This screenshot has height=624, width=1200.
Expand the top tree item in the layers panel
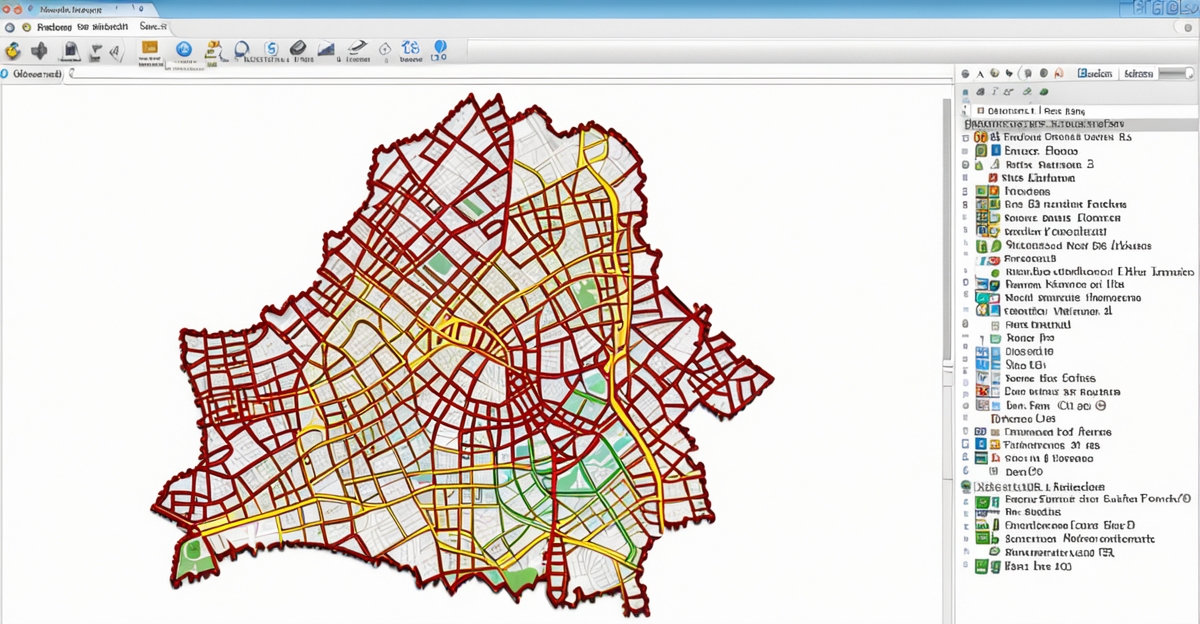click(x=980, y=111)
